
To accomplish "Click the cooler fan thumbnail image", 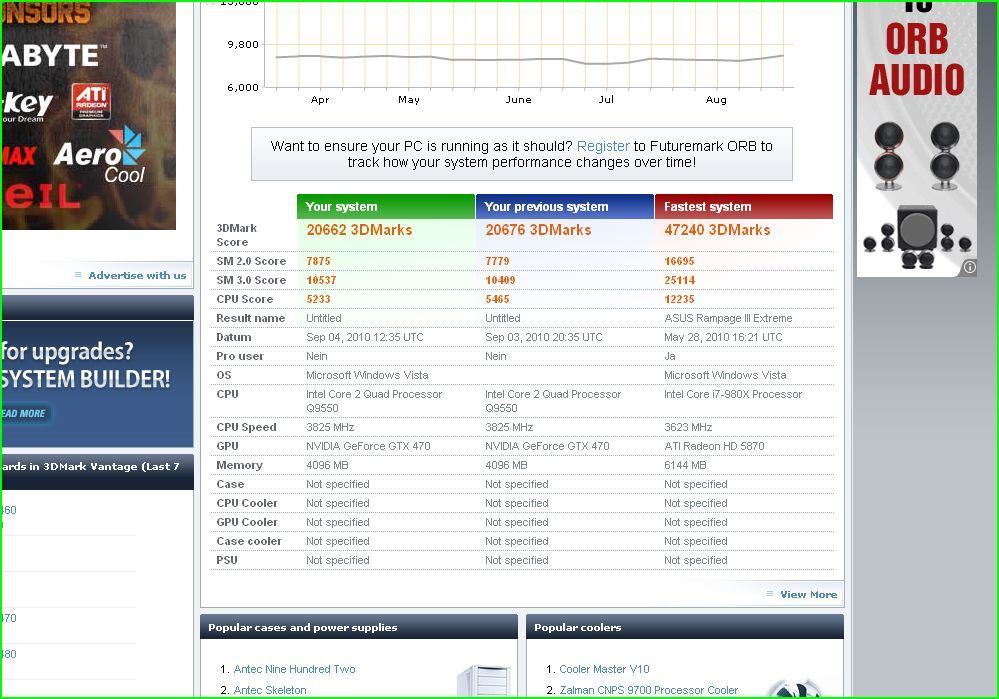I will point(794,688).
